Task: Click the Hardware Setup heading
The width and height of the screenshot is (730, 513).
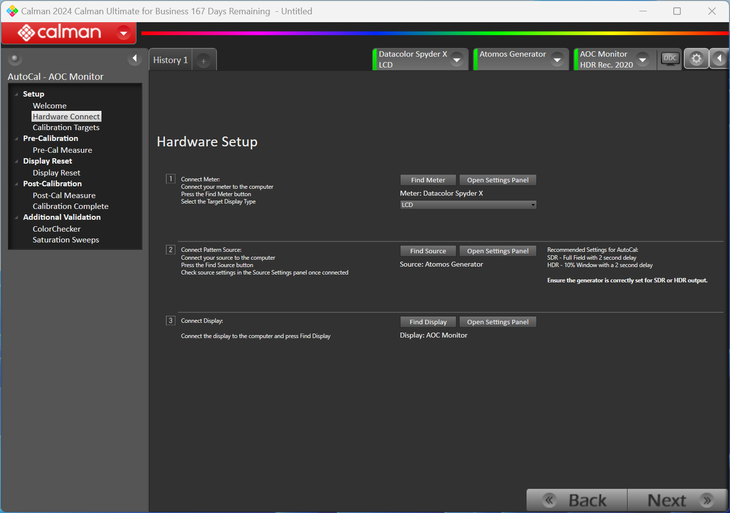Action: 207,142
